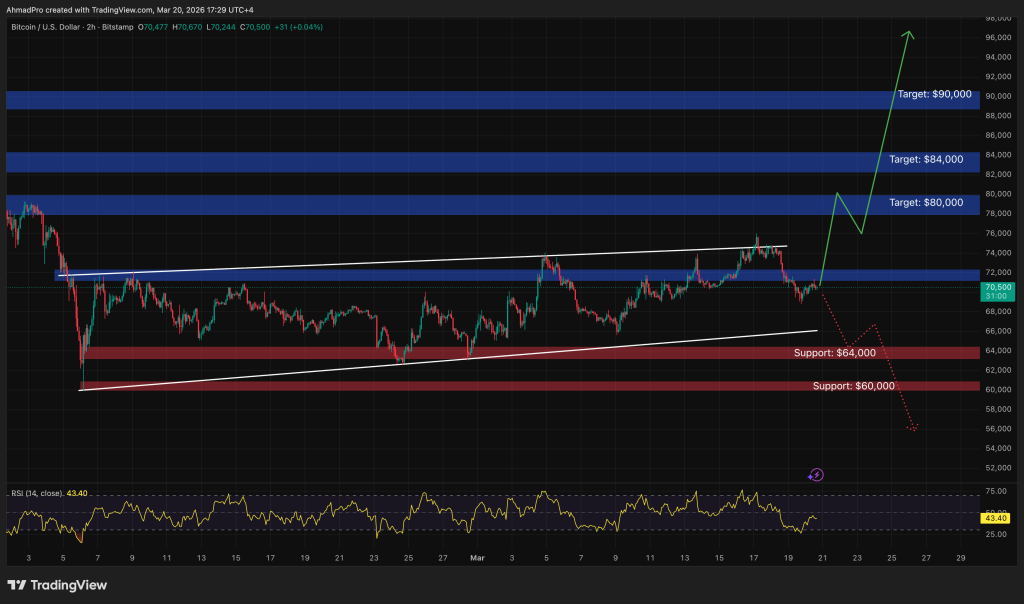Click the open price value O70,477
Screen dimensions: 1024x604
coord(157,25)
